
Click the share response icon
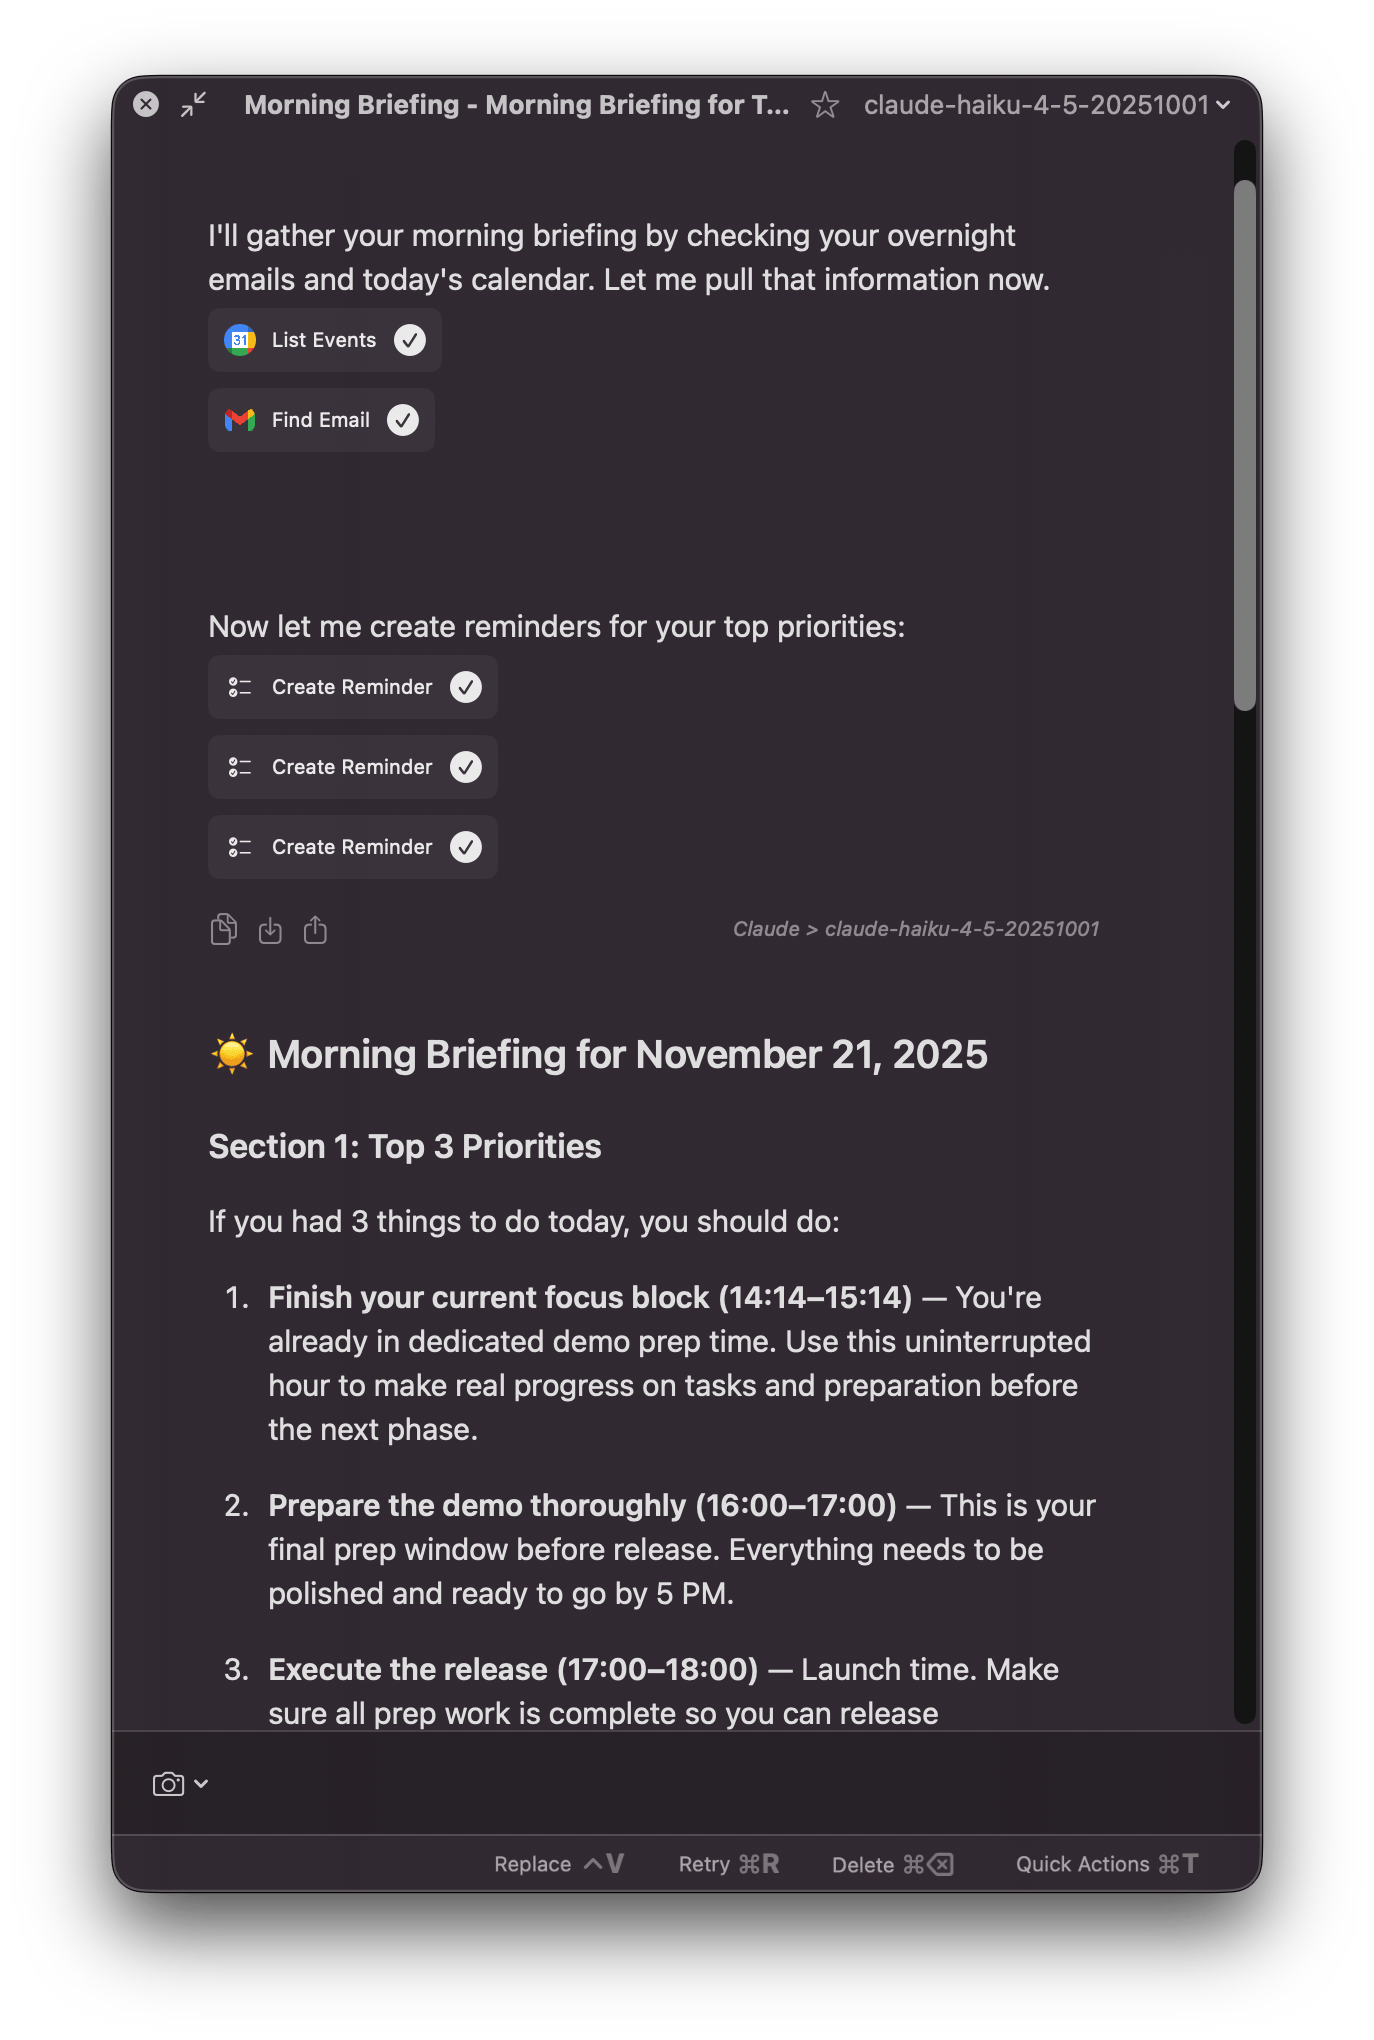point(315,930)
